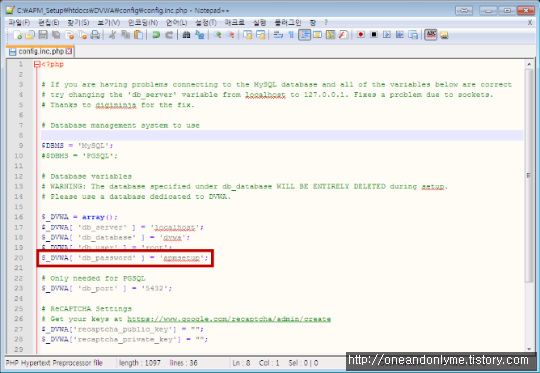Select the config.inc.php tab

coord(41,51)
